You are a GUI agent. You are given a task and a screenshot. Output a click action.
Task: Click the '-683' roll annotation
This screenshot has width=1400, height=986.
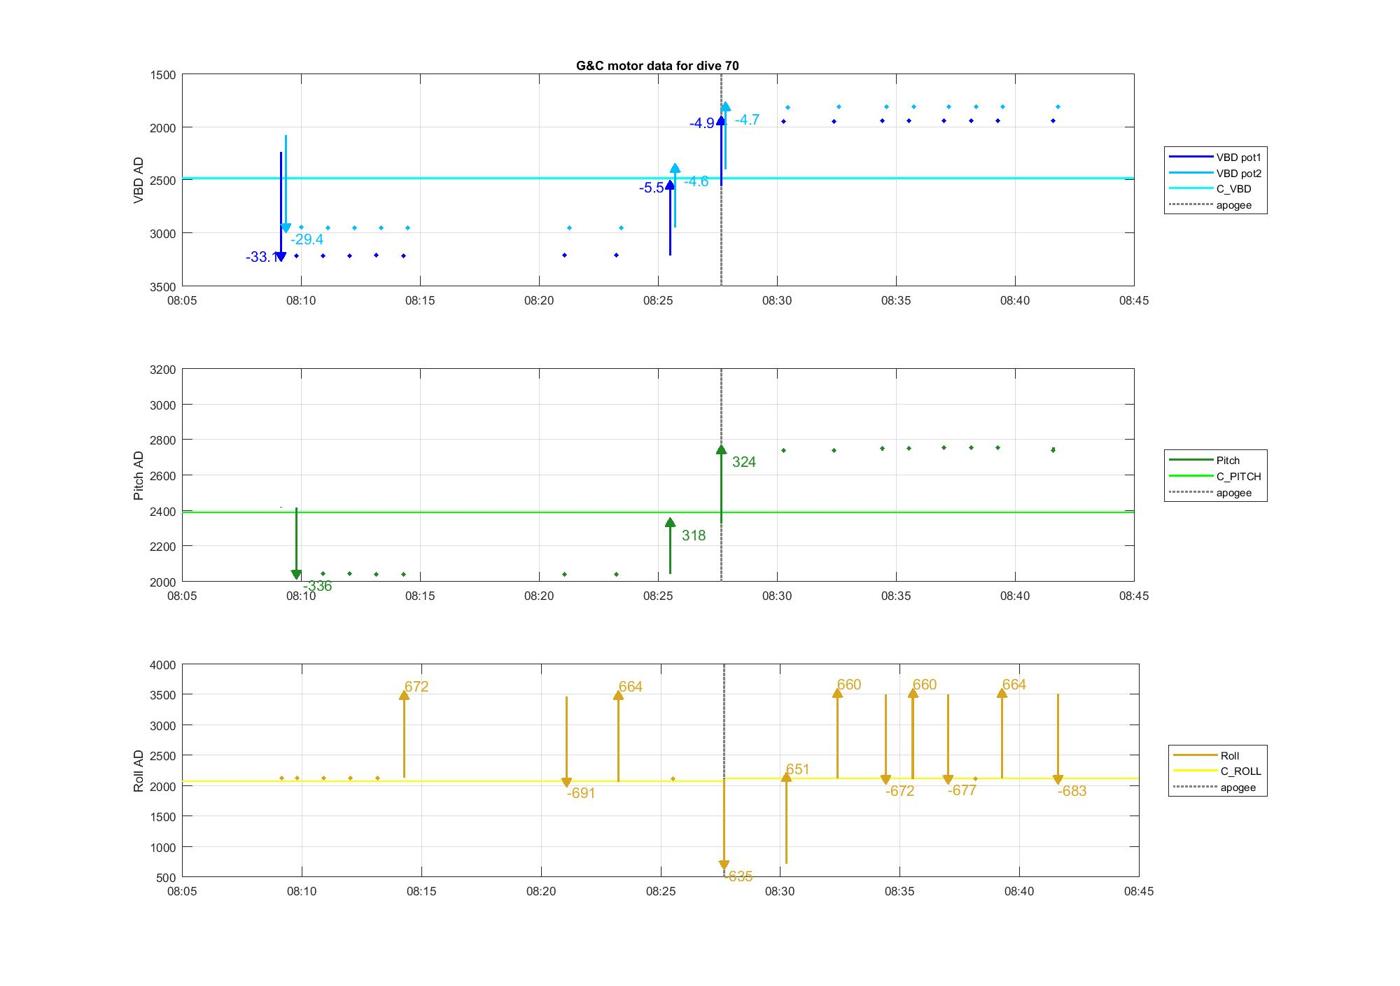tap(1072, 791)
